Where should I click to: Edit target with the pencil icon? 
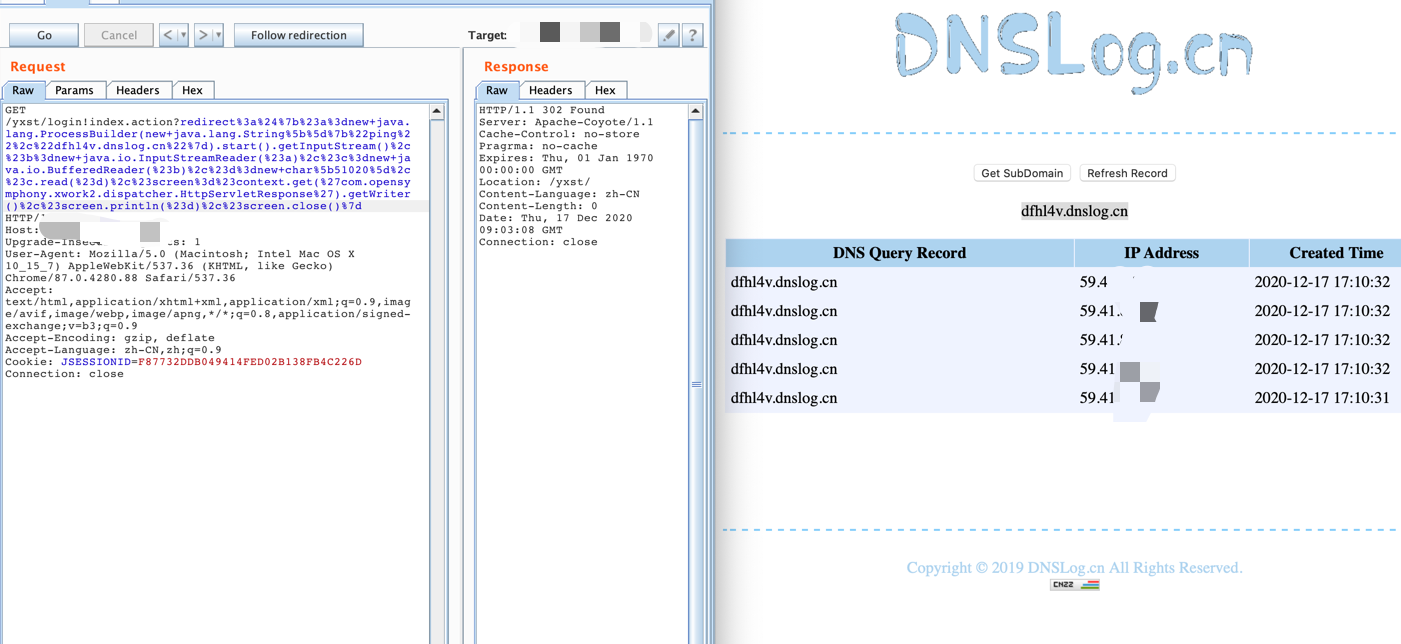(668, 35)
